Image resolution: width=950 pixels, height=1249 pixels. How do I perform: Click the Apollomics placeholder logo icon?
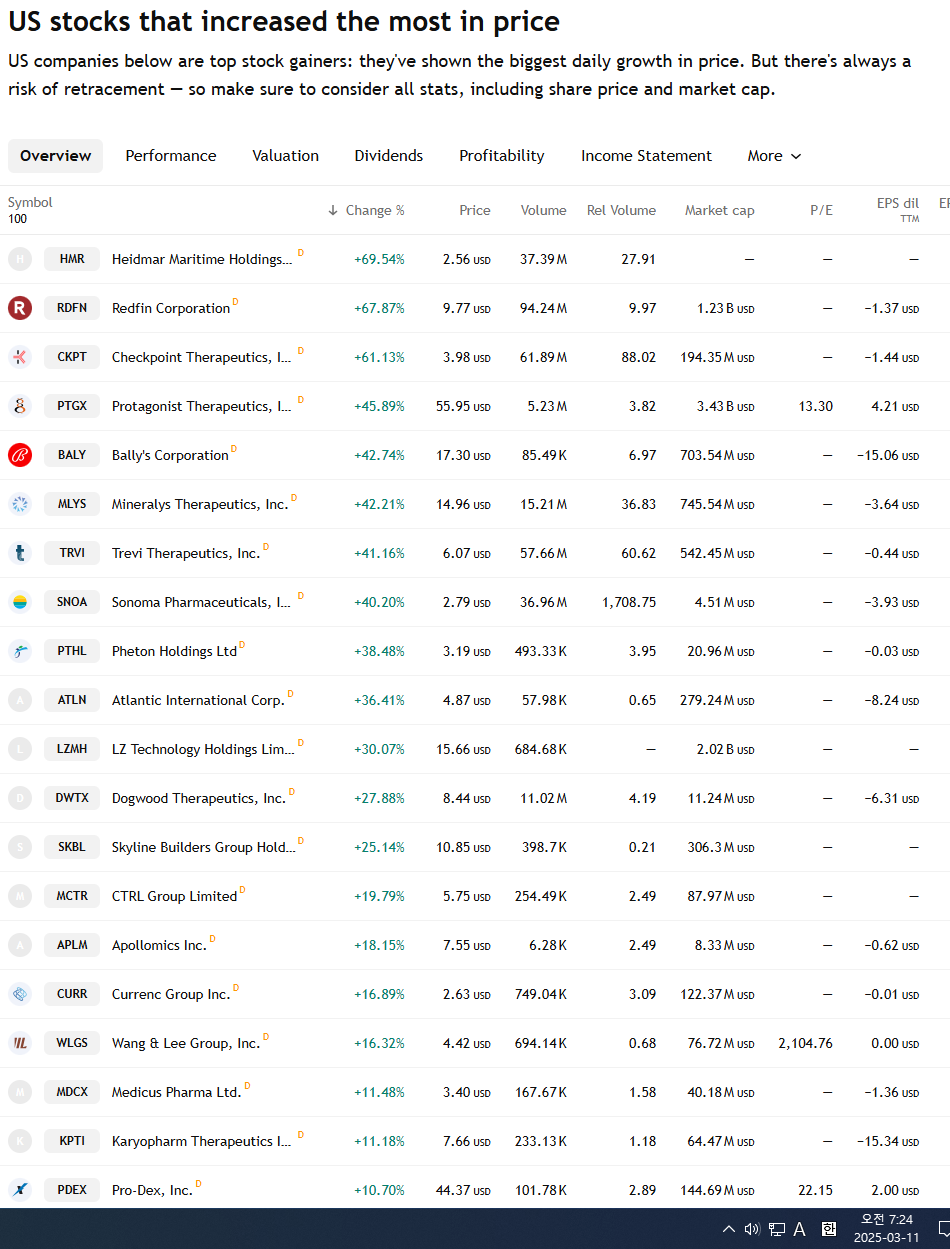coord(20,945)
